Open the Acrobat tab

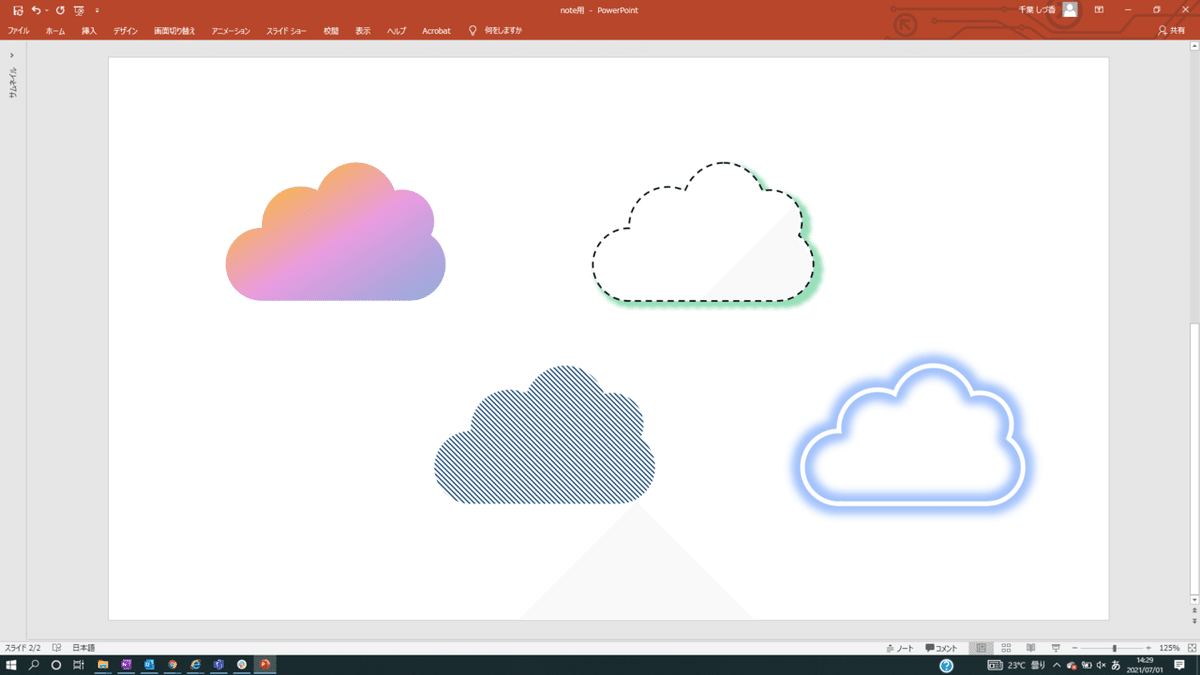437,31
